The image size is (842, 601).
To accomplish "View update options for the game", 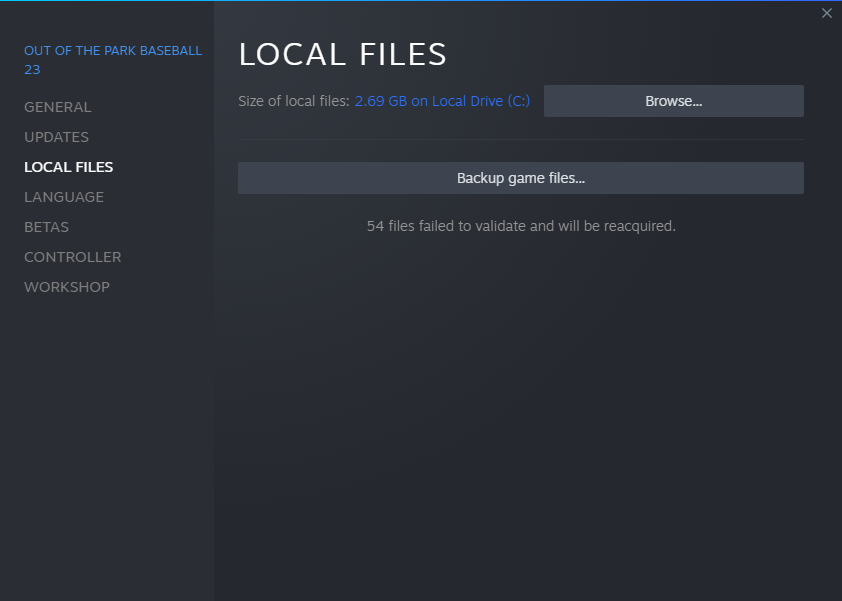I will 56,137.
